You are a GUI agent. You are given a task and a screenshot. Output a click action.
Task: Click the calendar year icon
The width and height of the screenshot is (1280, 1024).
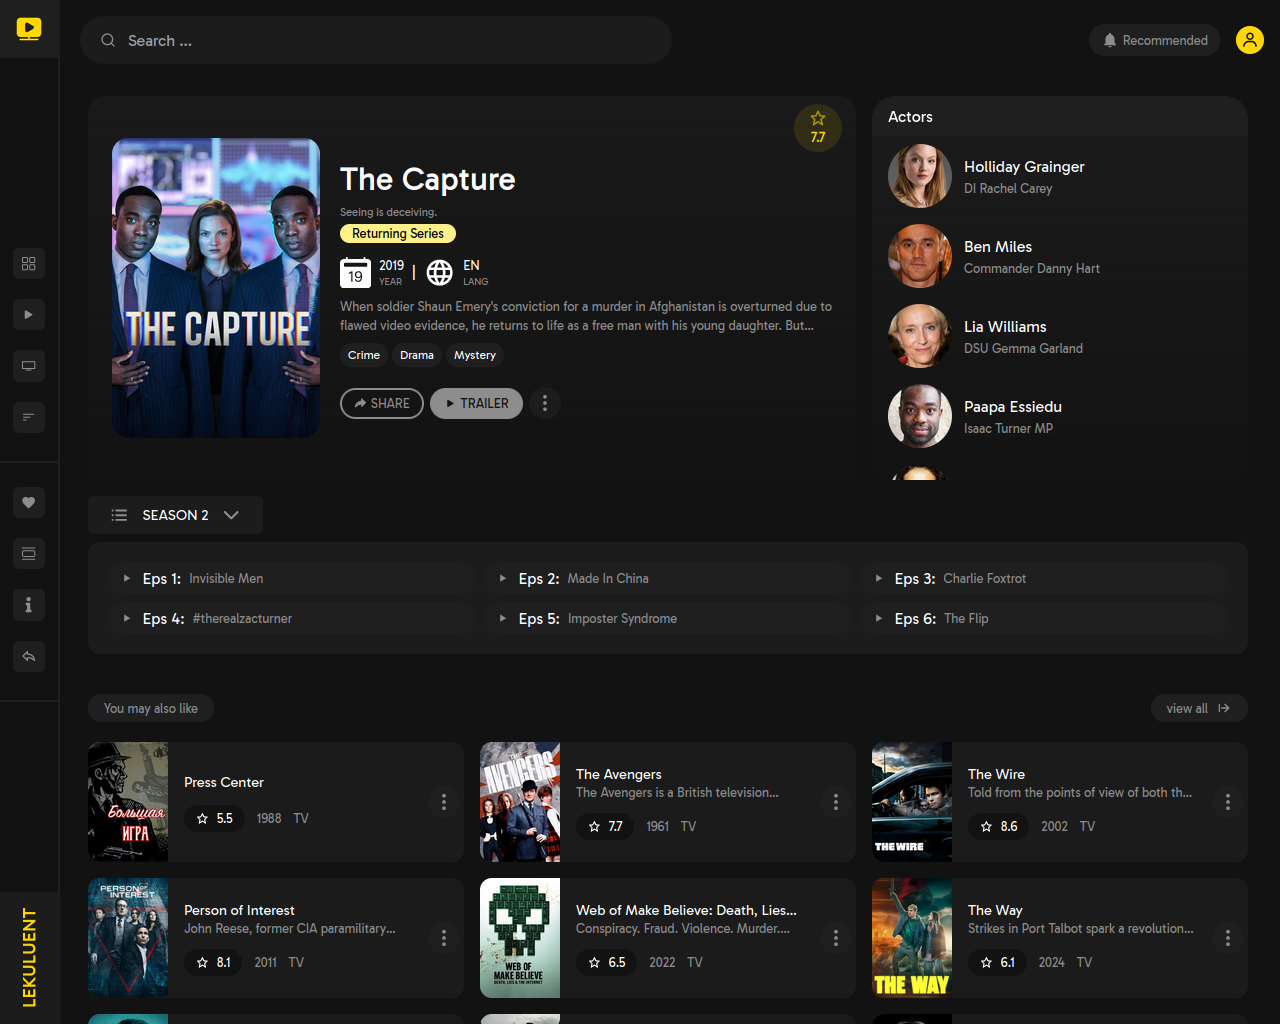point(355,273)
